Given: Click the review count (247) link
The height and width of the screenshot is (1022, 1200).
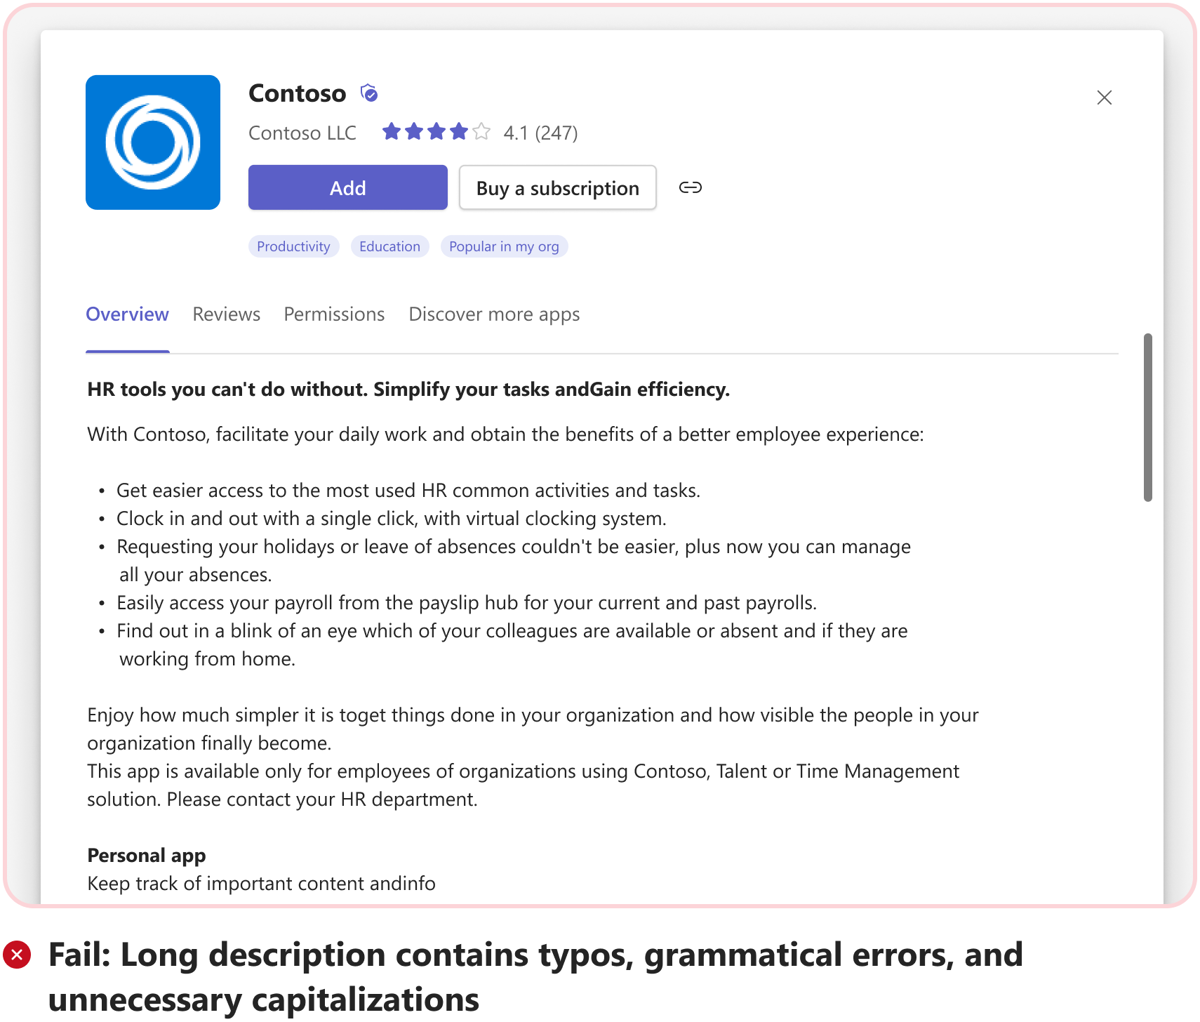Looking at the screenshot, I should [556, 132].
